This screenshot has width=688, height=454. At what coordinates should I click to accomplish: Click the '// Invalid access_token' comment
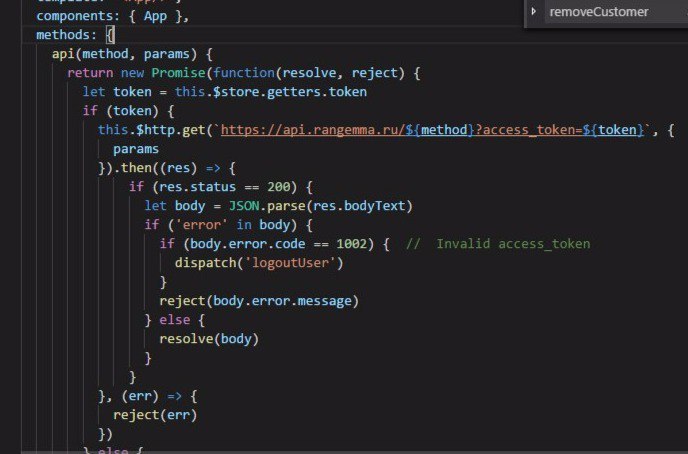tap(498, 243)
